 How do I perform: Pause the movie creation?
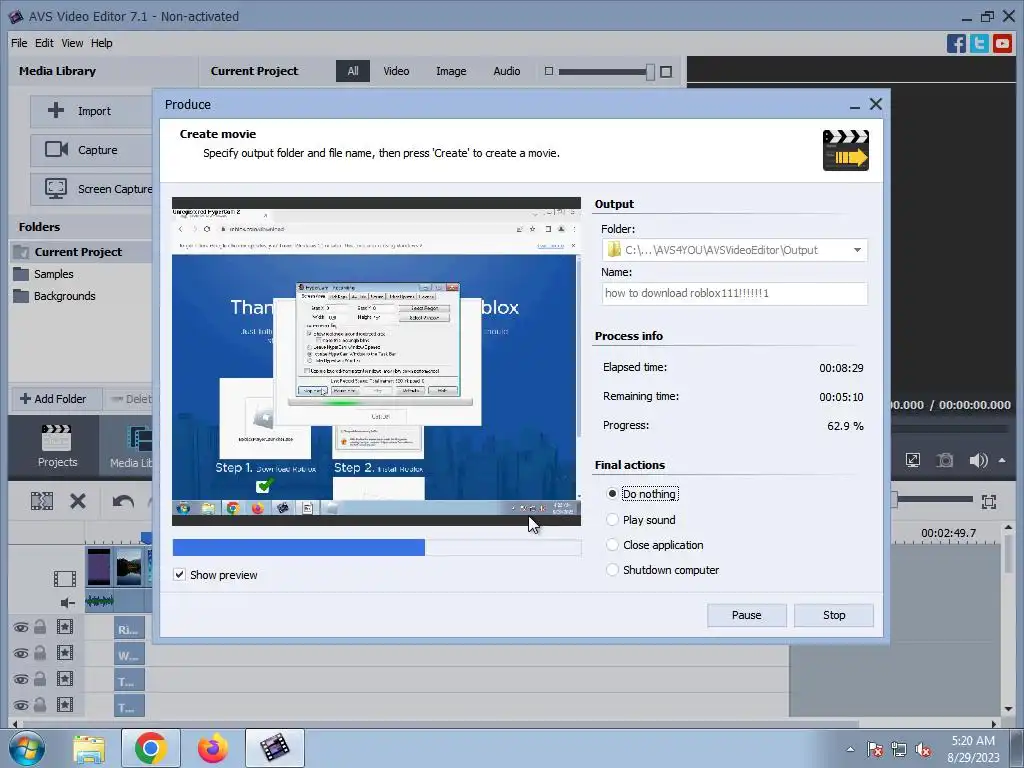pos(746,615)
